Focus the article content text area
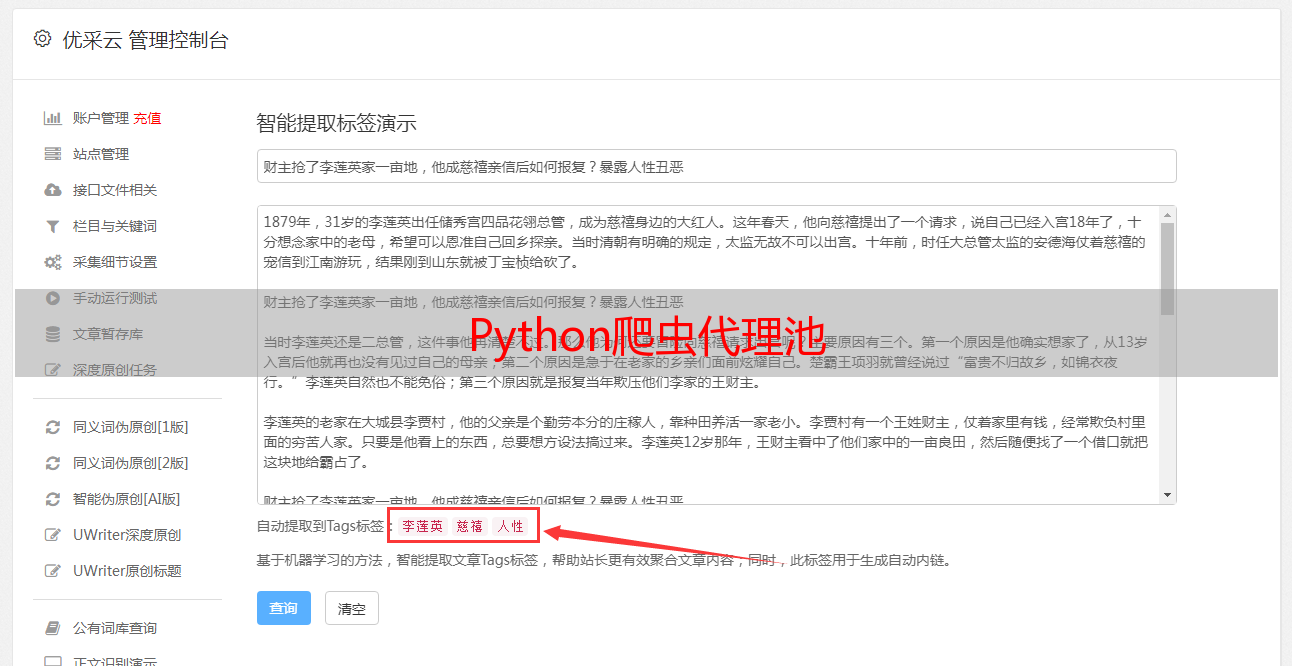 707,354
